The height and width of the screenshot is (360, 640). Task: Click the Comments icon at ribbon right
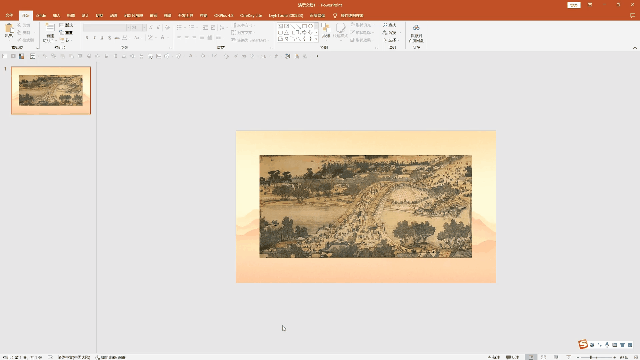pos(633,16)
